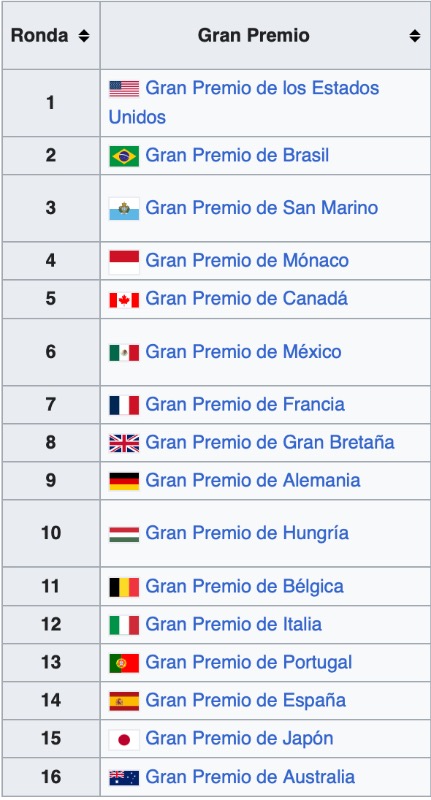
Task: Sort table by Ronda column arrows
Action: point(84,36)
